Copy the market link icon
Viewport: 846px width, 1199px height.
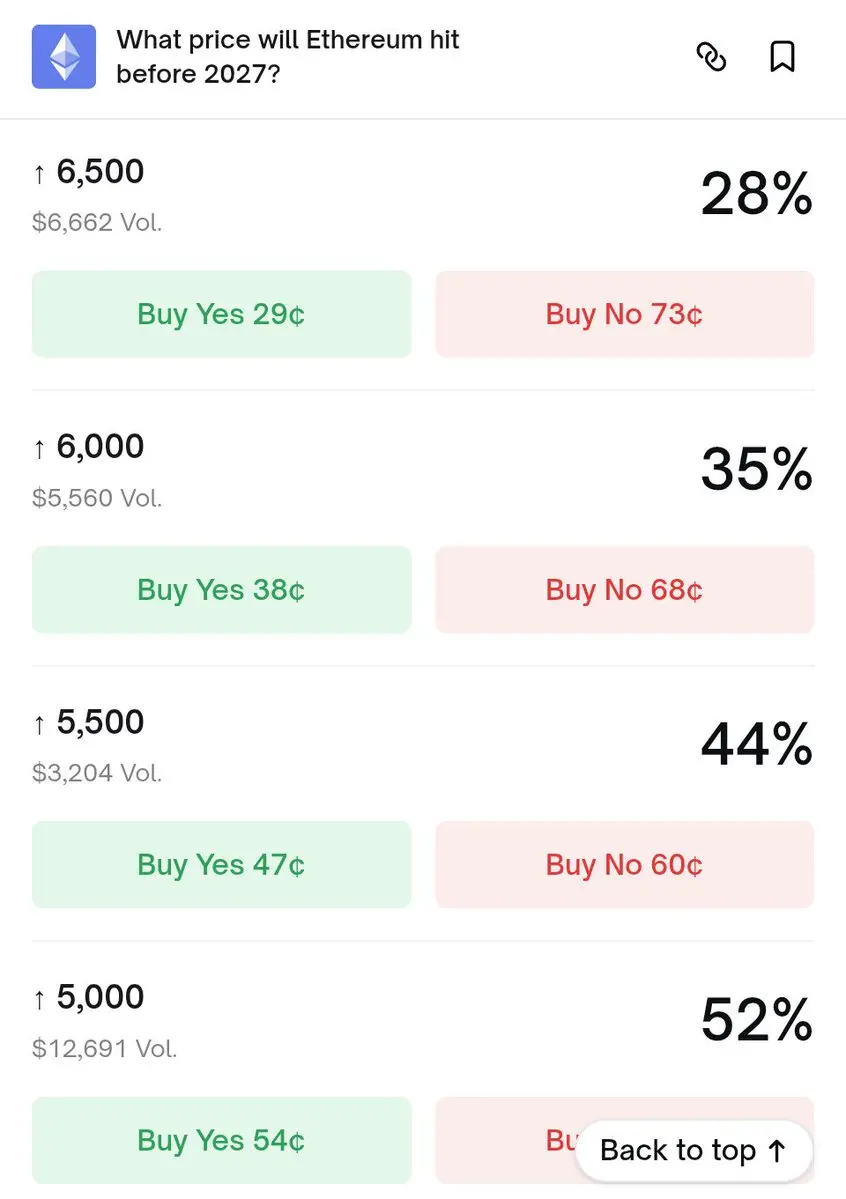[x=711, y=57]
